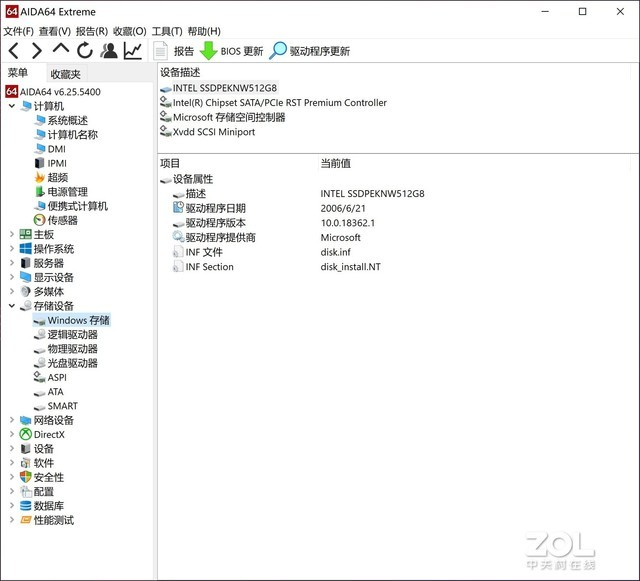Select INTEL SSDPEKNW512G8 in the device list

(219, 88)
